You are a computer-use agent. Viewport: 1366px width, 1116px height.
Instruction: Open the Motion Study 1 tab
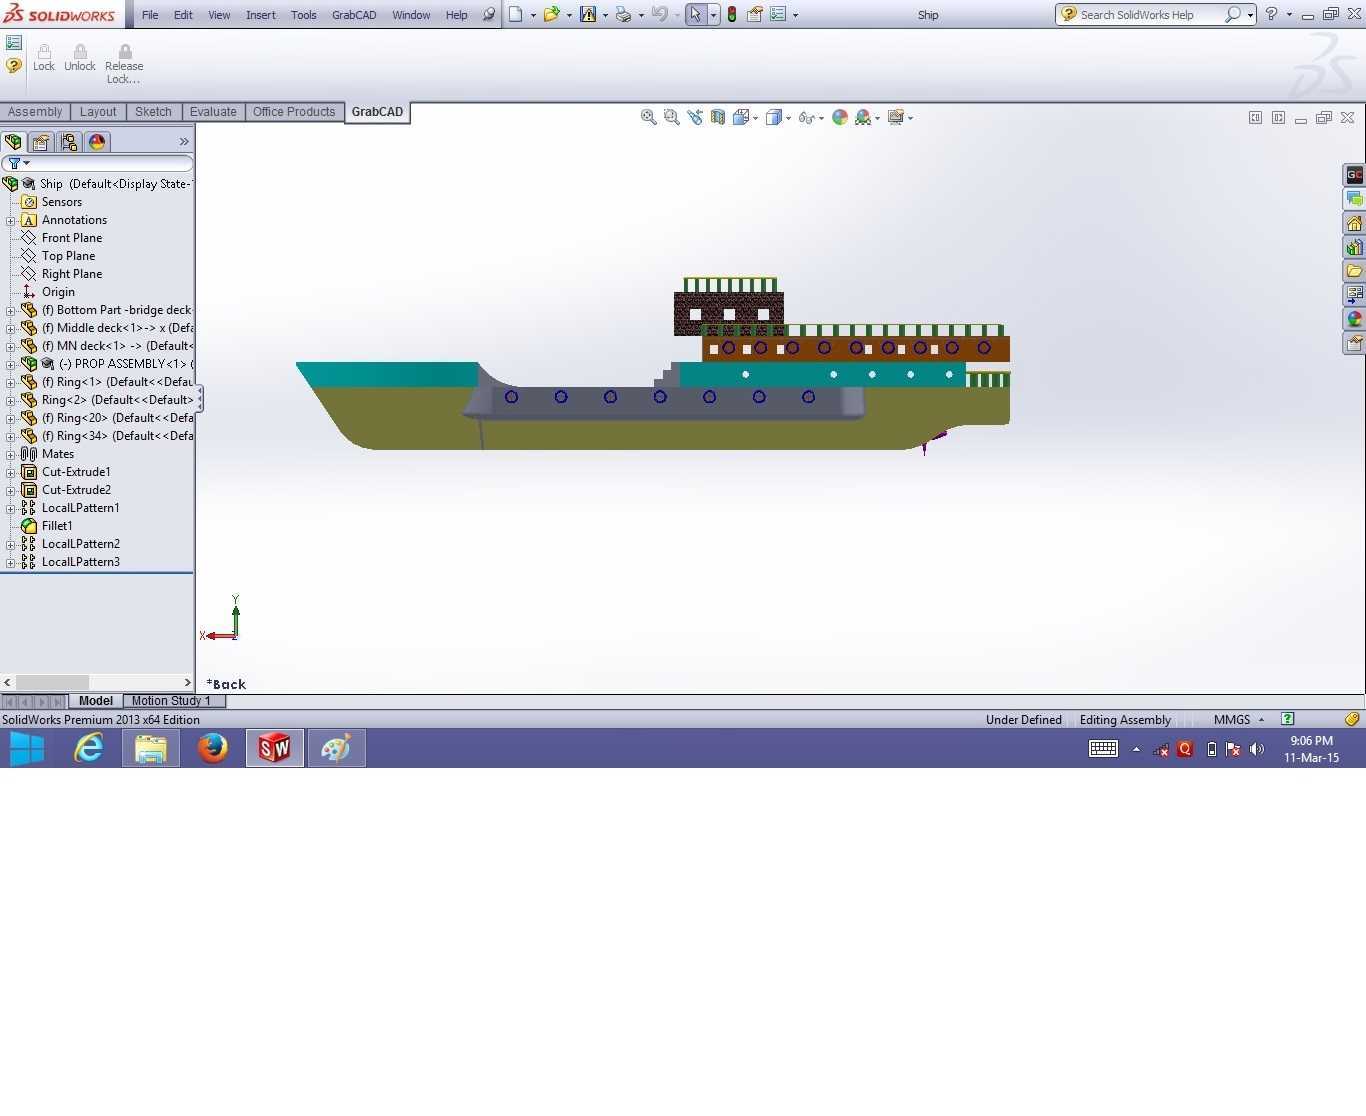[171, 701]
